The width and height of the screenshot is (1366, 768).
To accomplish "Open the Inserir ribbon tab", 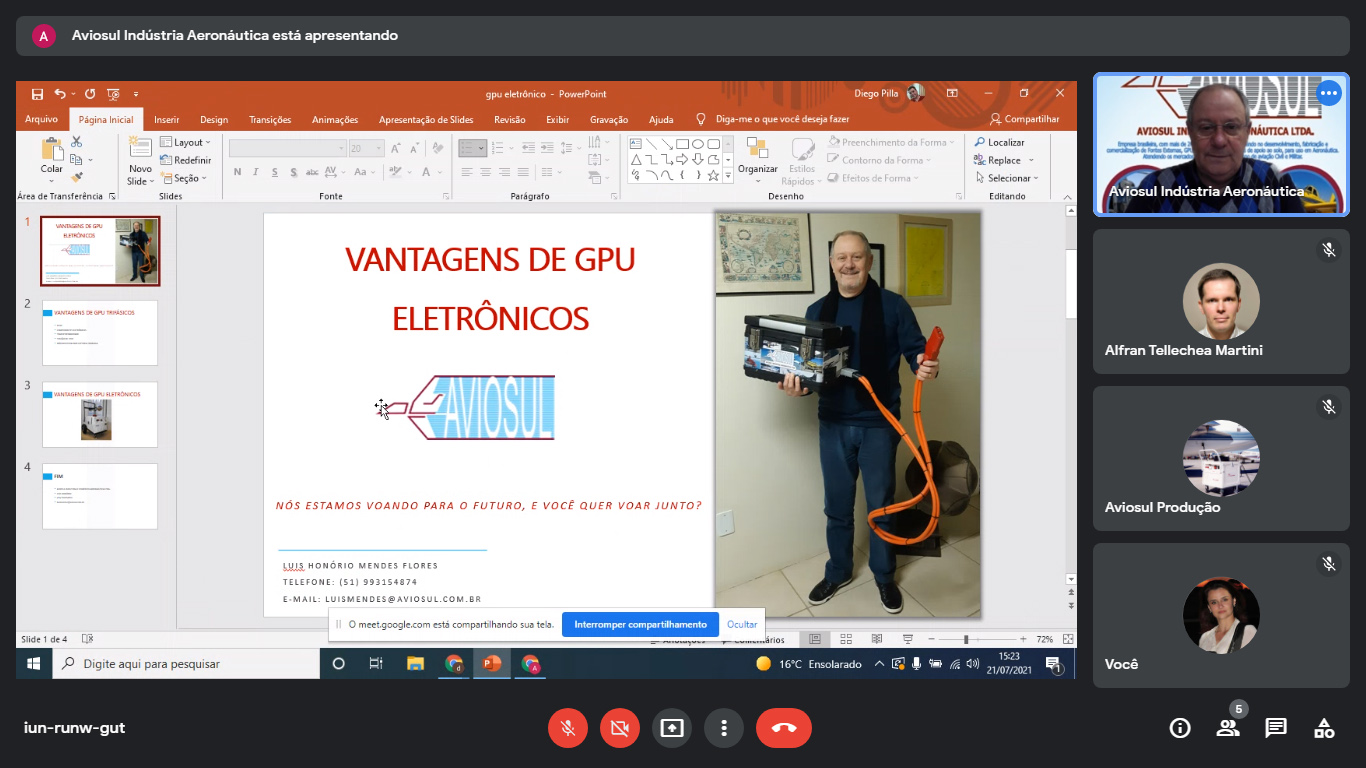I will (167, 120).
